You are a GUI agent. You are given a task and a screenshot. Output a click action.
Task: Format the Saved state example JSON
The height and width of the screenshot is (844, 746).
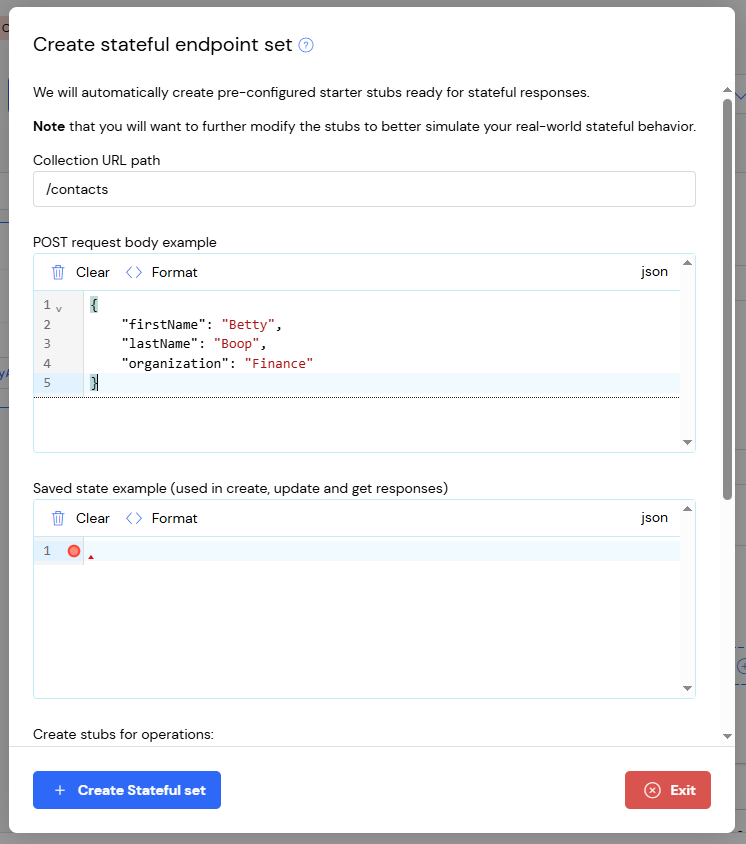pyautogui.click(x=161, y=518)
